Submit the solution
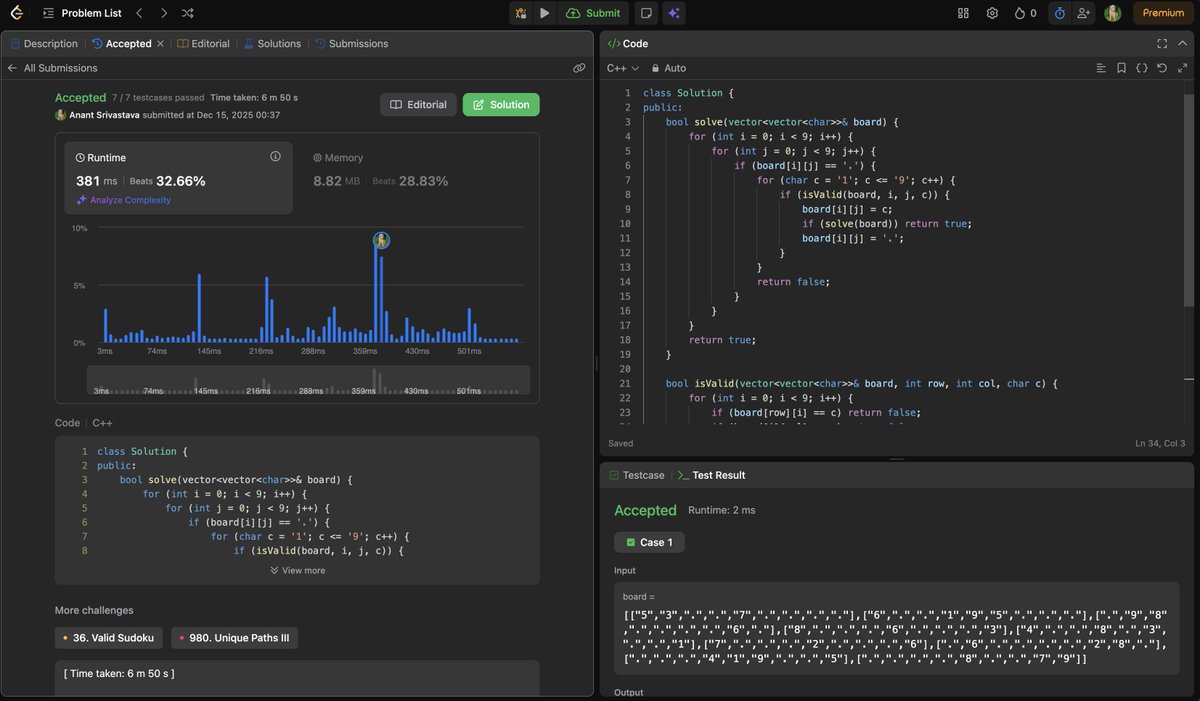Image resolution: width=1200 pixels, height=701 pixels. (593, 13)
